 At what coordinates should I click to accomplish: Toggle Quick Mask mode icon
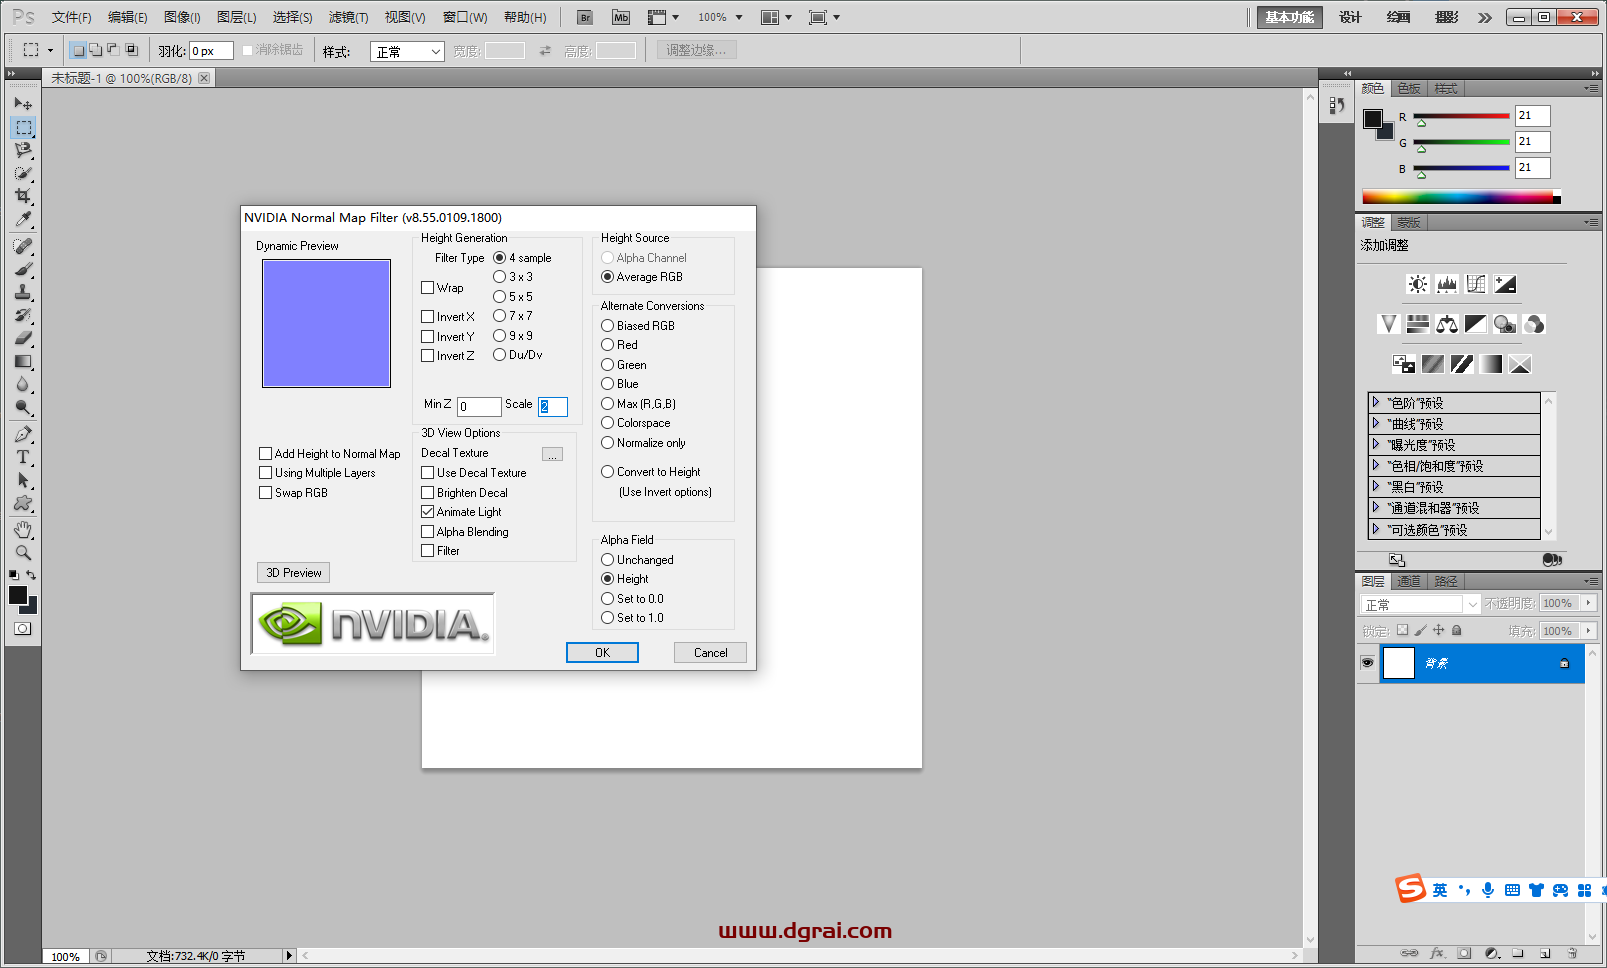(22, 628)
